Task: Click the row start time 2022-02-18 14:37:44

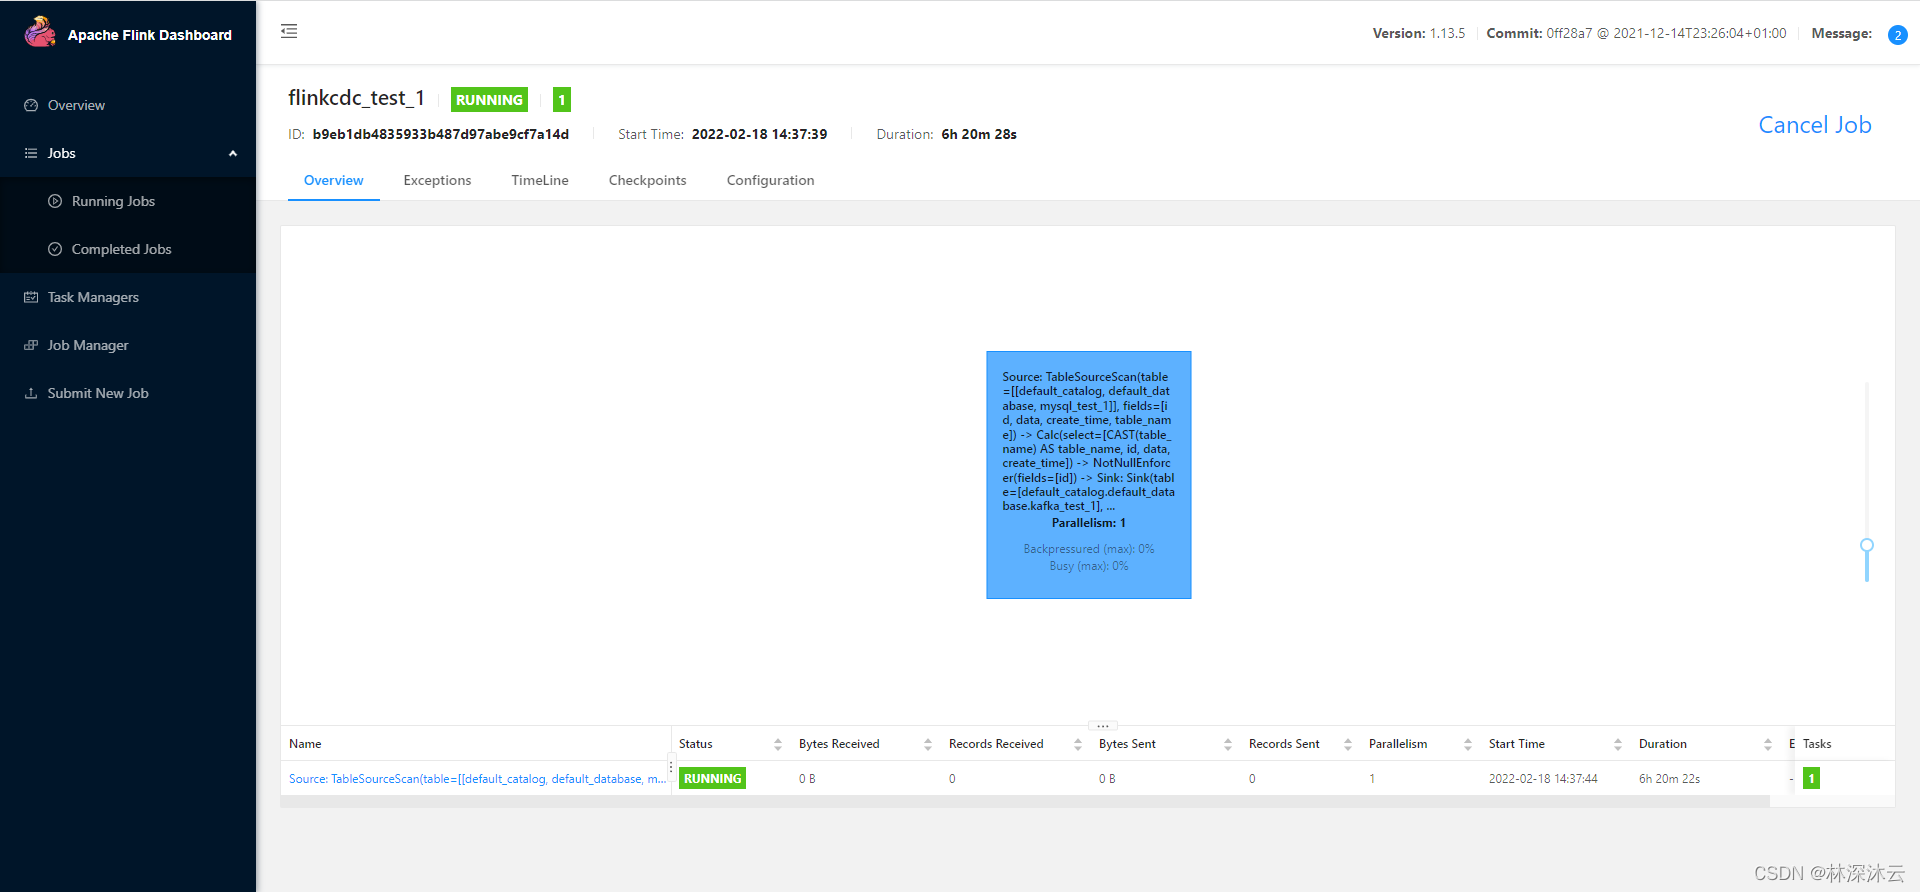Action: pyautogui.click(x=1543, y=779)
